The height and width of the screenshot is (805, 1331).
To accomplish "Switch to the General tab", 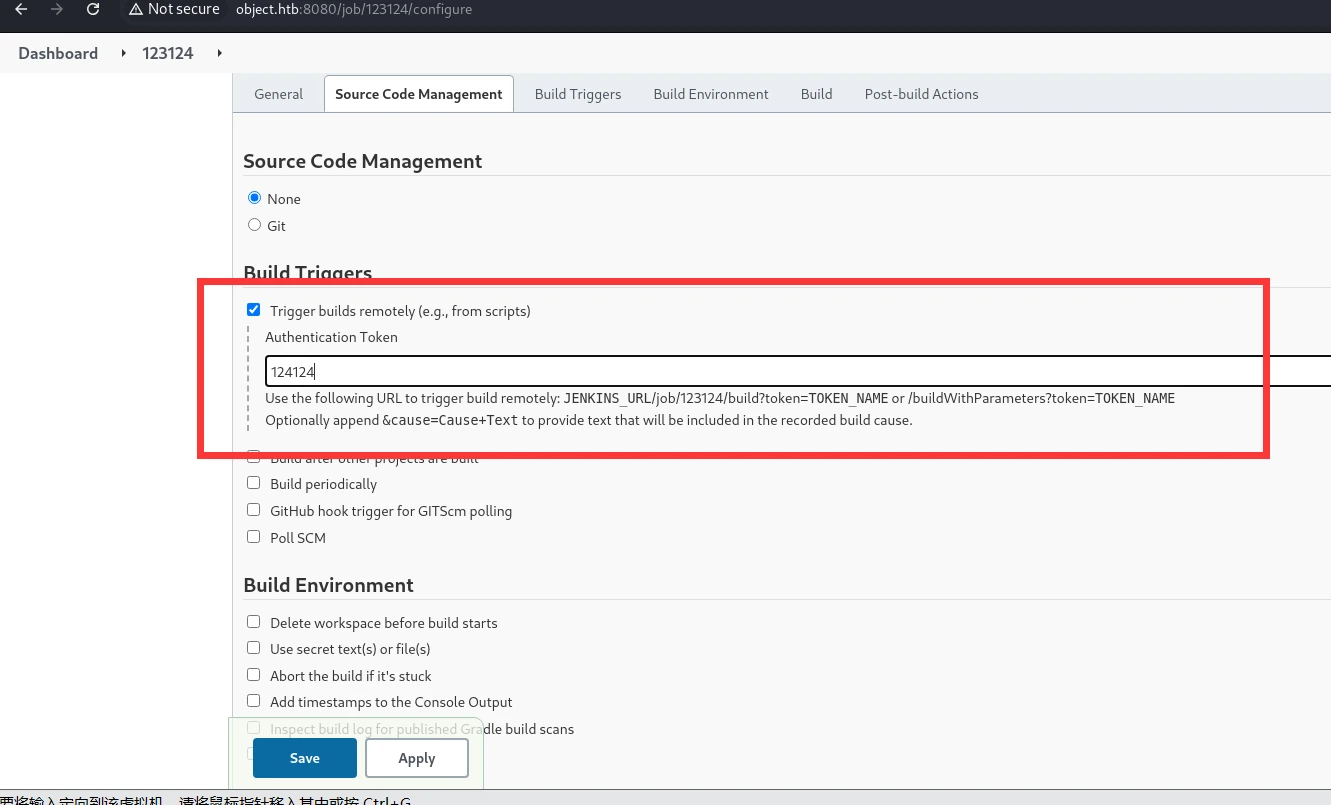I will 278,94.
